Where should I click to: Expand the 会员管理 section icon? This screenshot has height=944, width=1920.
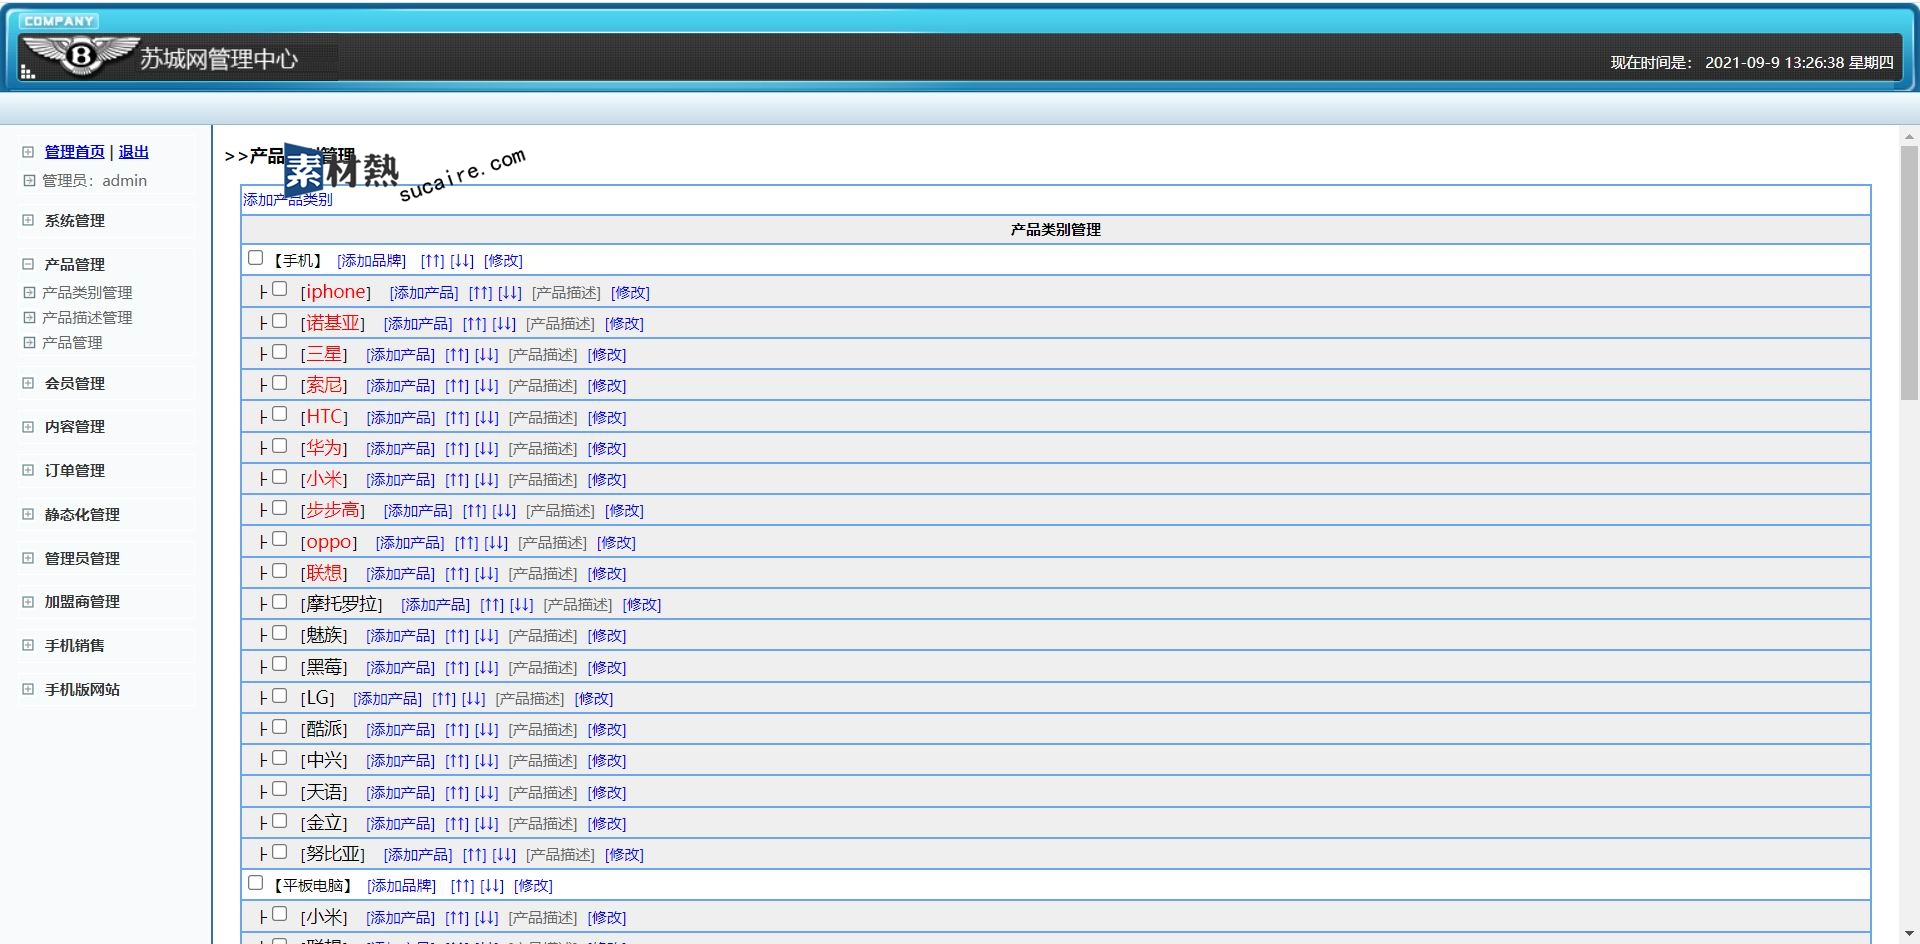[x=28, y=383]
